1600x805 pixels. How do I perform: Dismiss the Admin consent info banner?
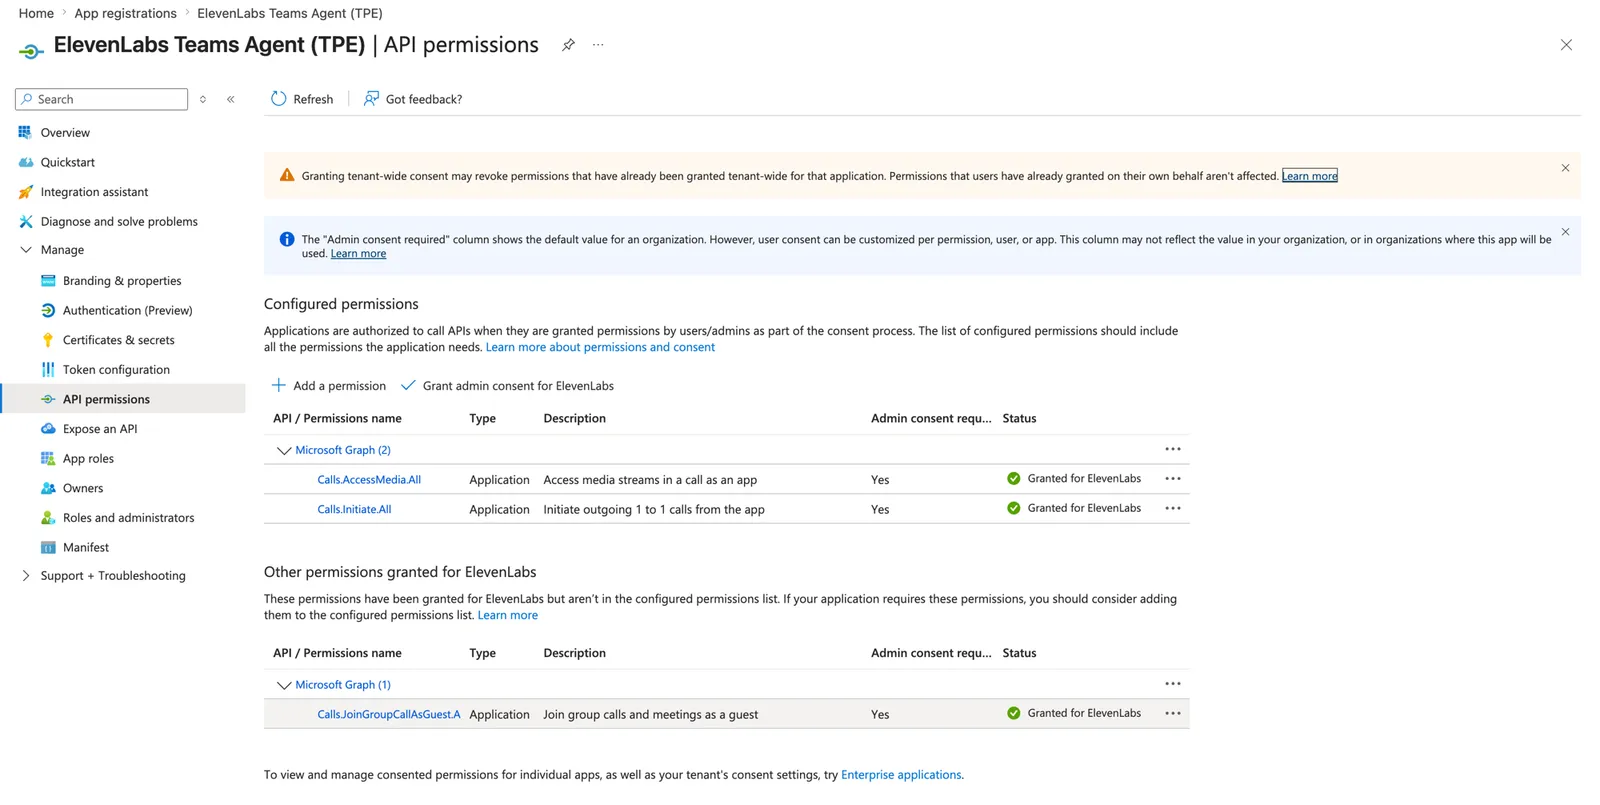pos(1565,232)
